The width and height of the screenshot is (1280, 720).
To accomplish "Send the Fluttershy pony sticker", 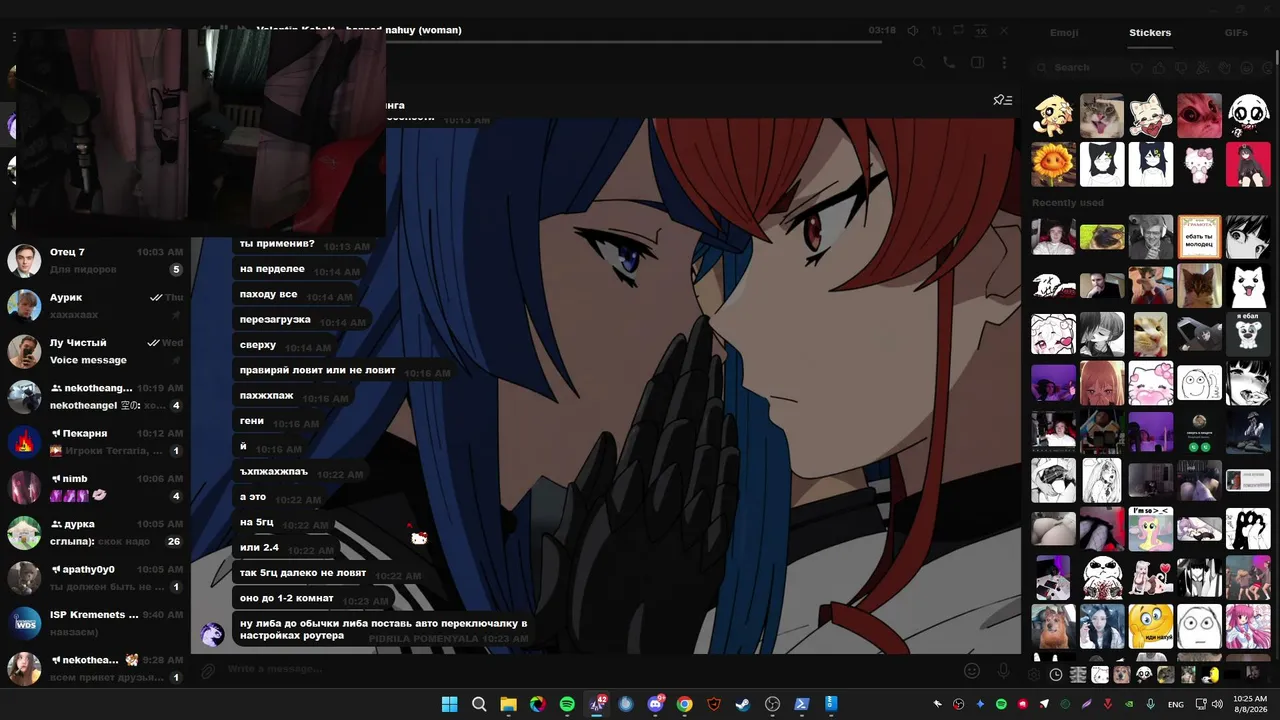I will 1150,528.
